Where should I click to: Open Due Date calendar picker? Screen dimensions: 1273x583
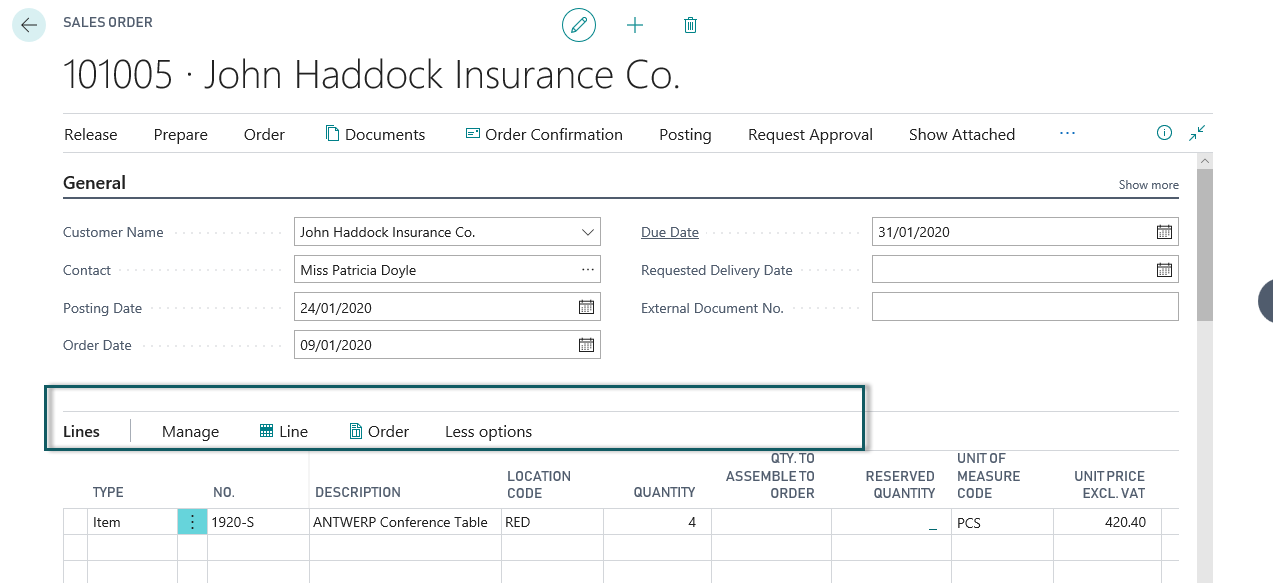(1164, 232)
